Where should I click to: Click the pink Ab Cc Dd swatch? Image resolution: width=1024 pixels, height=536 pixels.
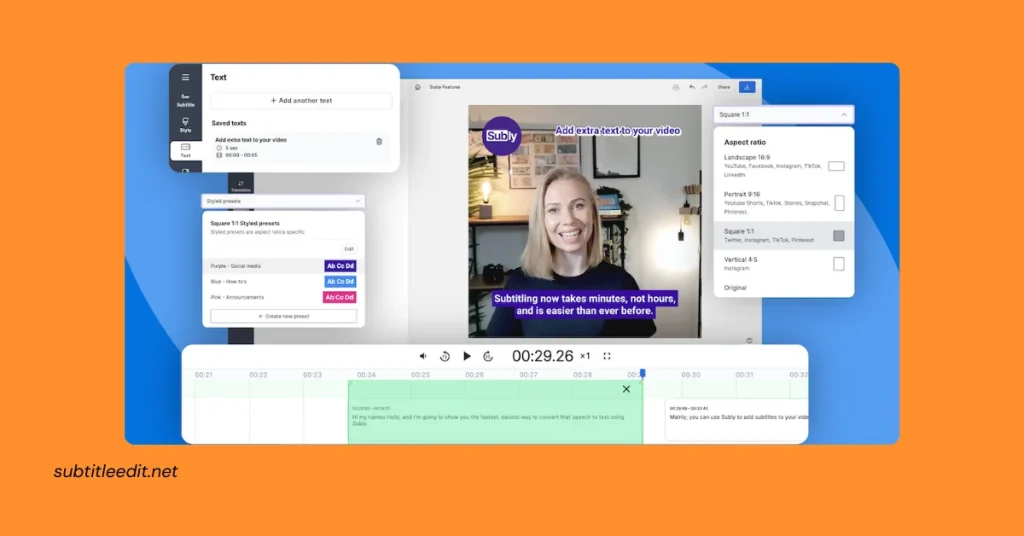[340, 297]
